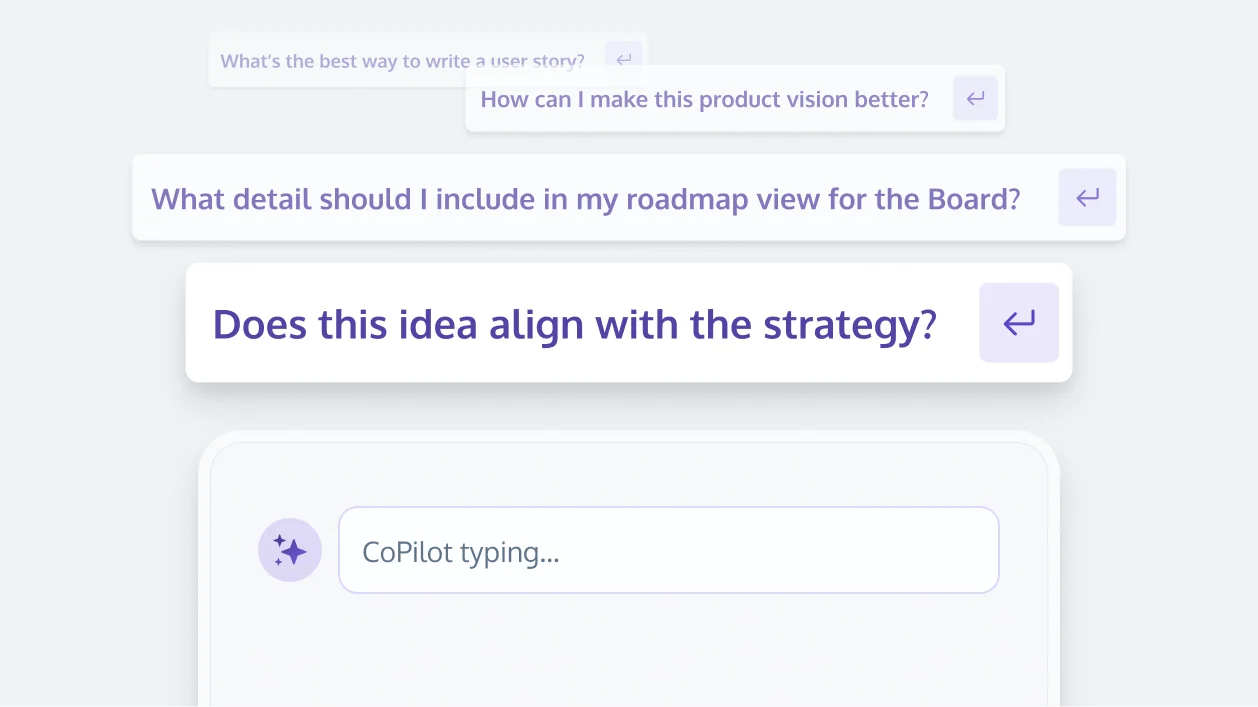This screenshot has height=707, width=1258.
Task: Click enter arrow beside the roadmap view question
Action: pos(1087,197)
